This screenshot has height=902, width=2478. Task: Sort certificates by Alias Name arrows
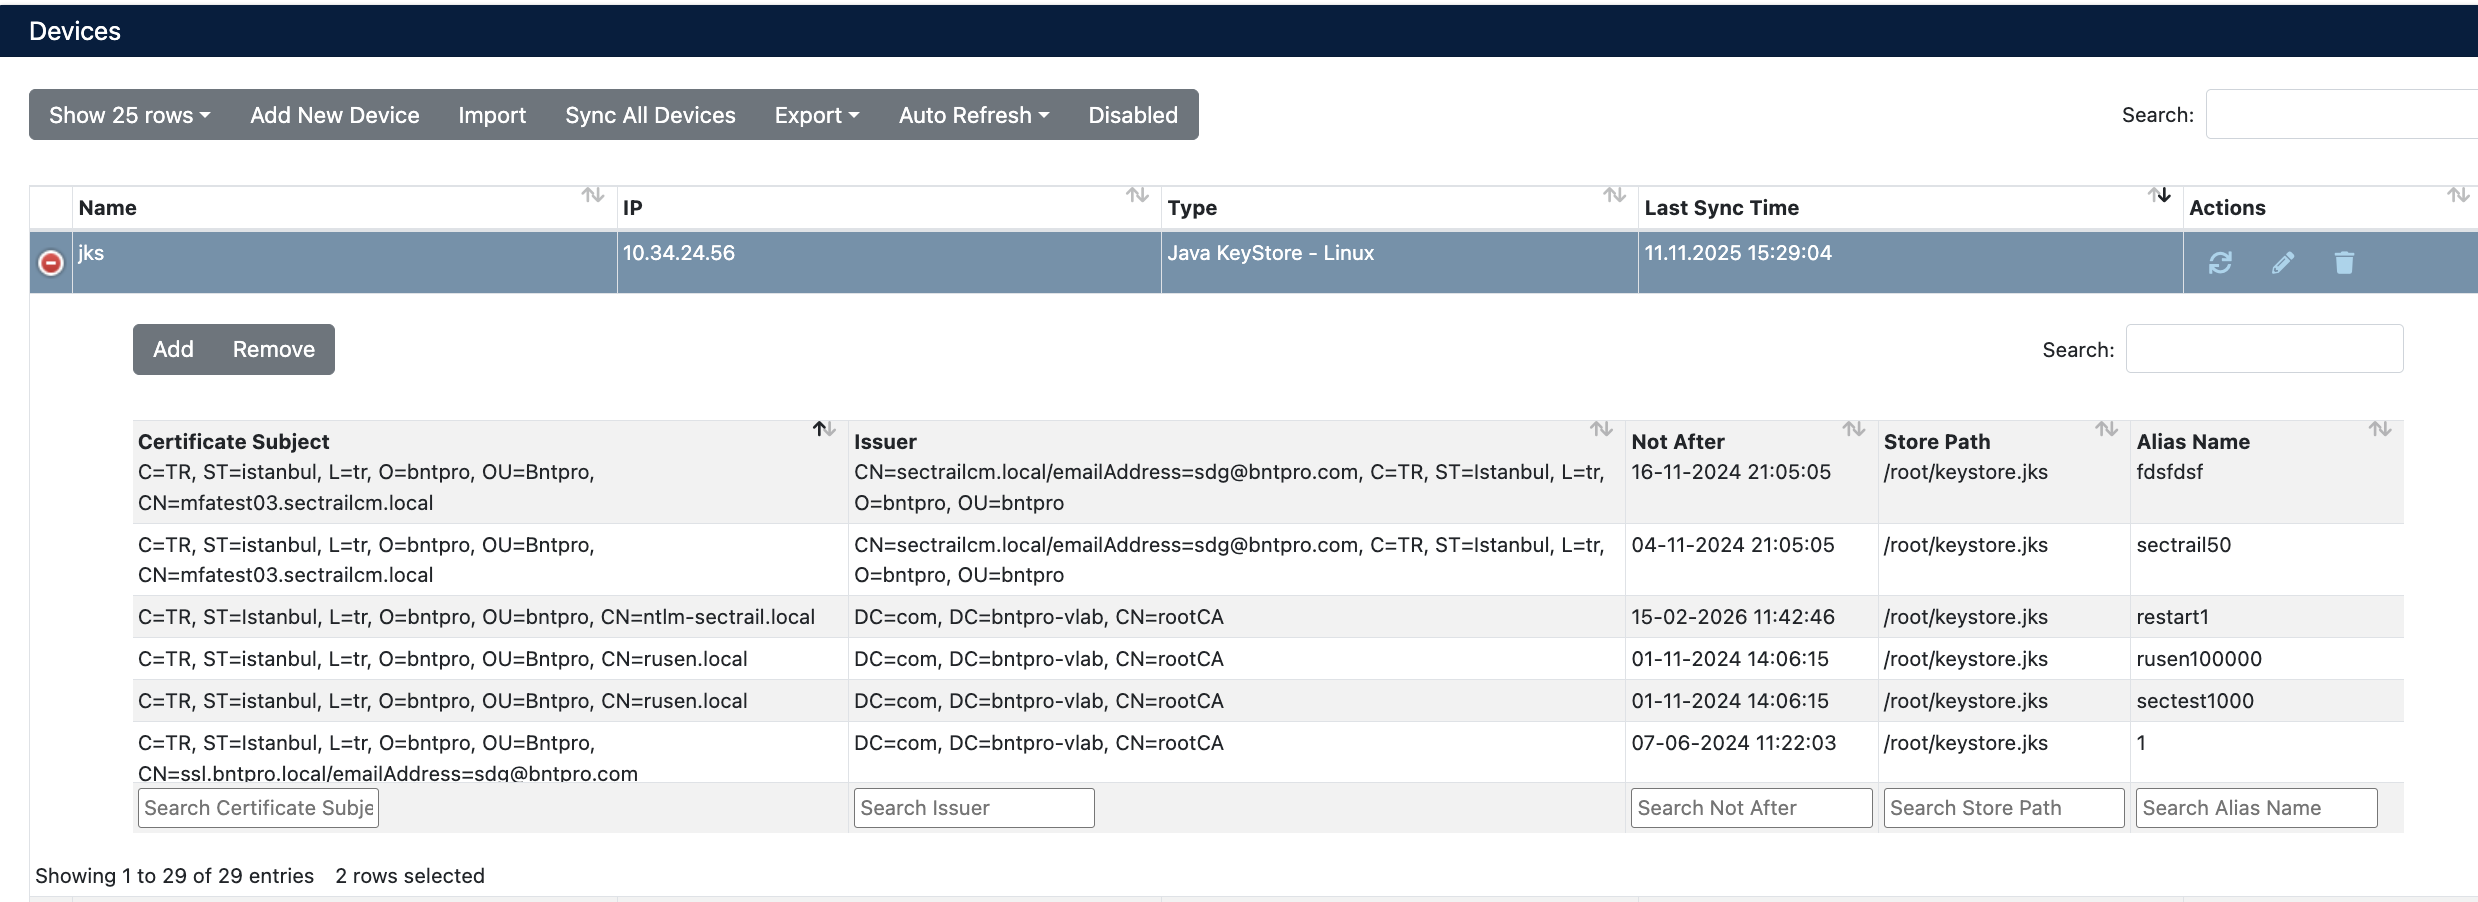(x=2380, y=429)
